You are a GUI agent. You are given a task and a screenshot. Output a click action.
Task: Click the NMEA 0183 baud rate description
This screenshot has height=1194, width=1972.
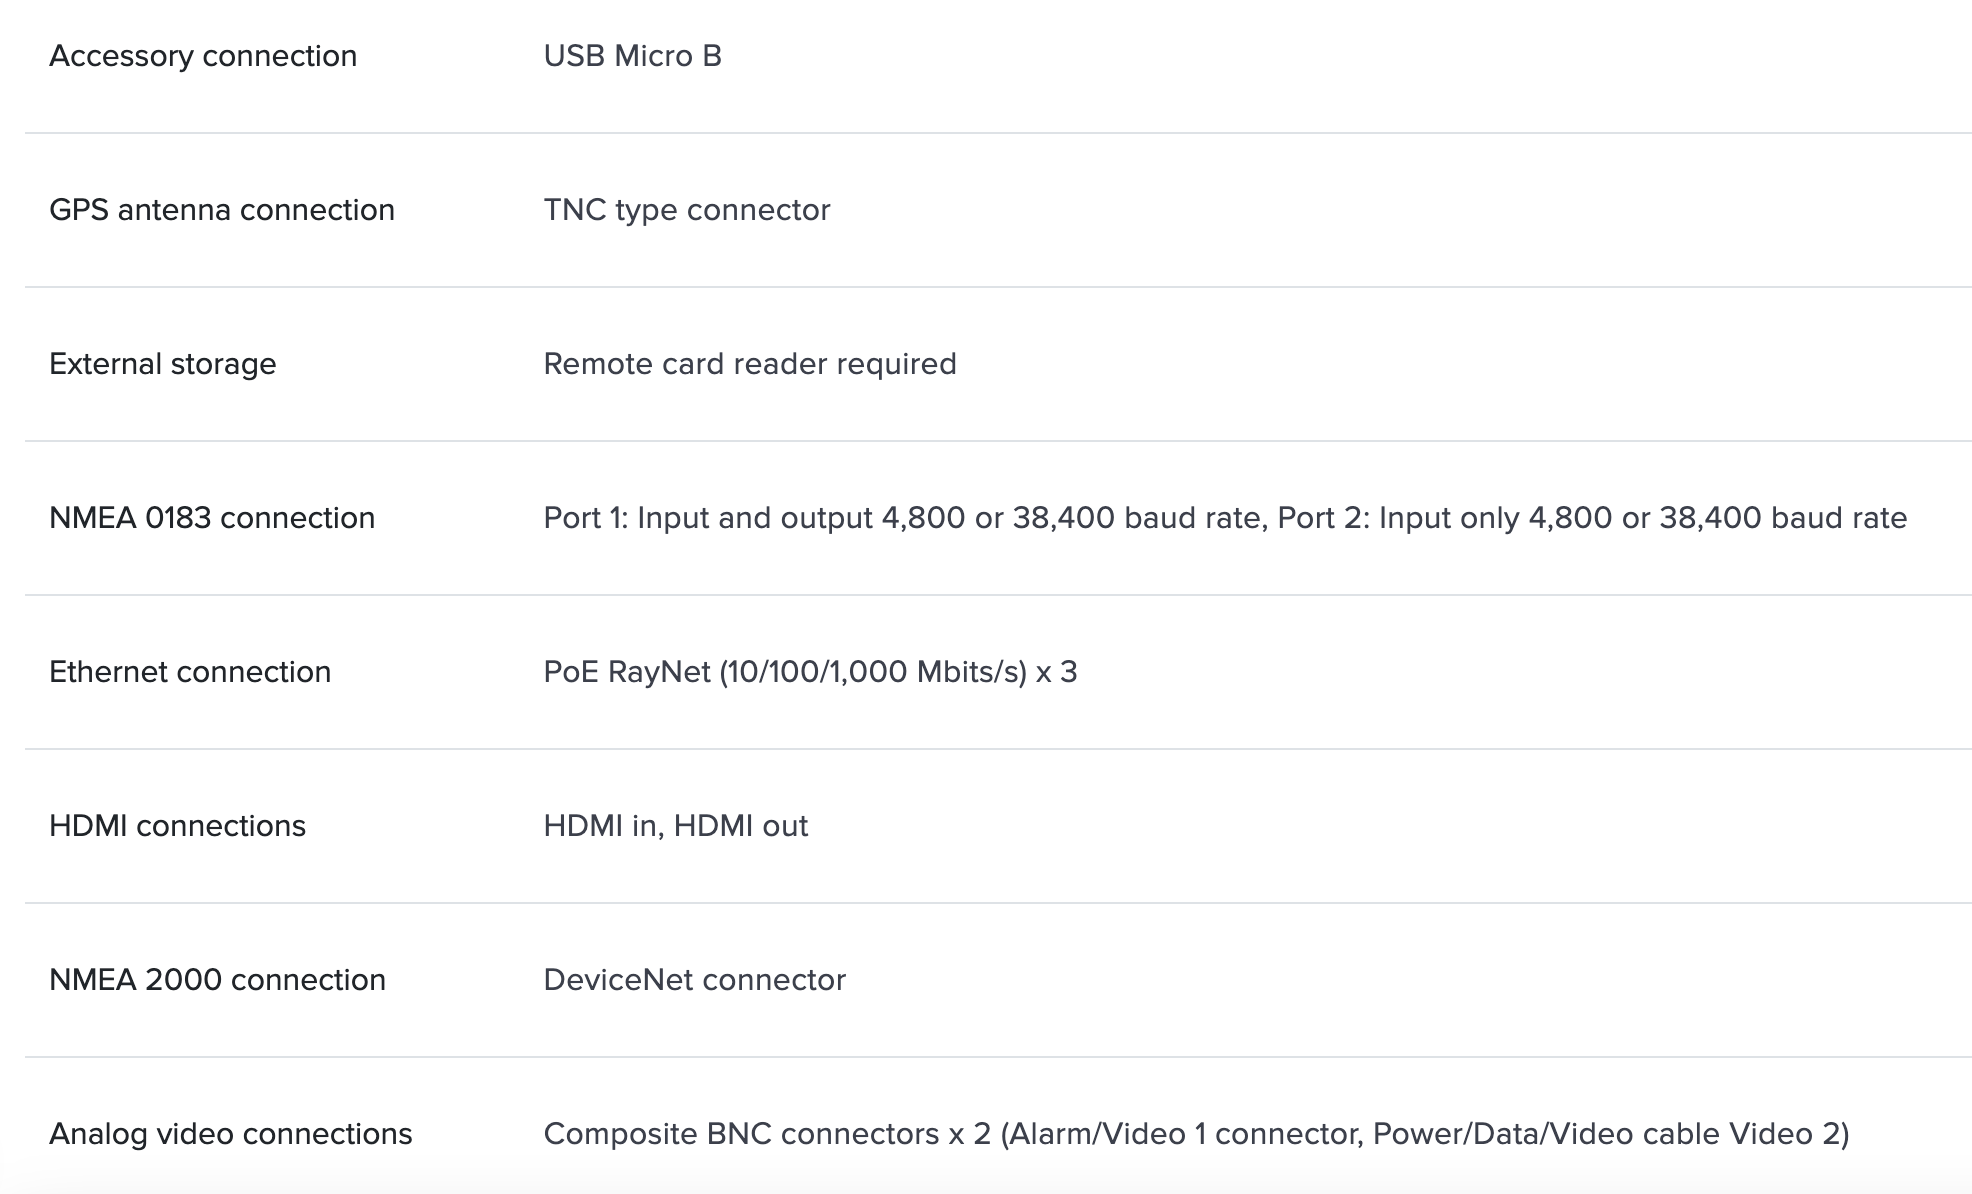coord(1224,518)
